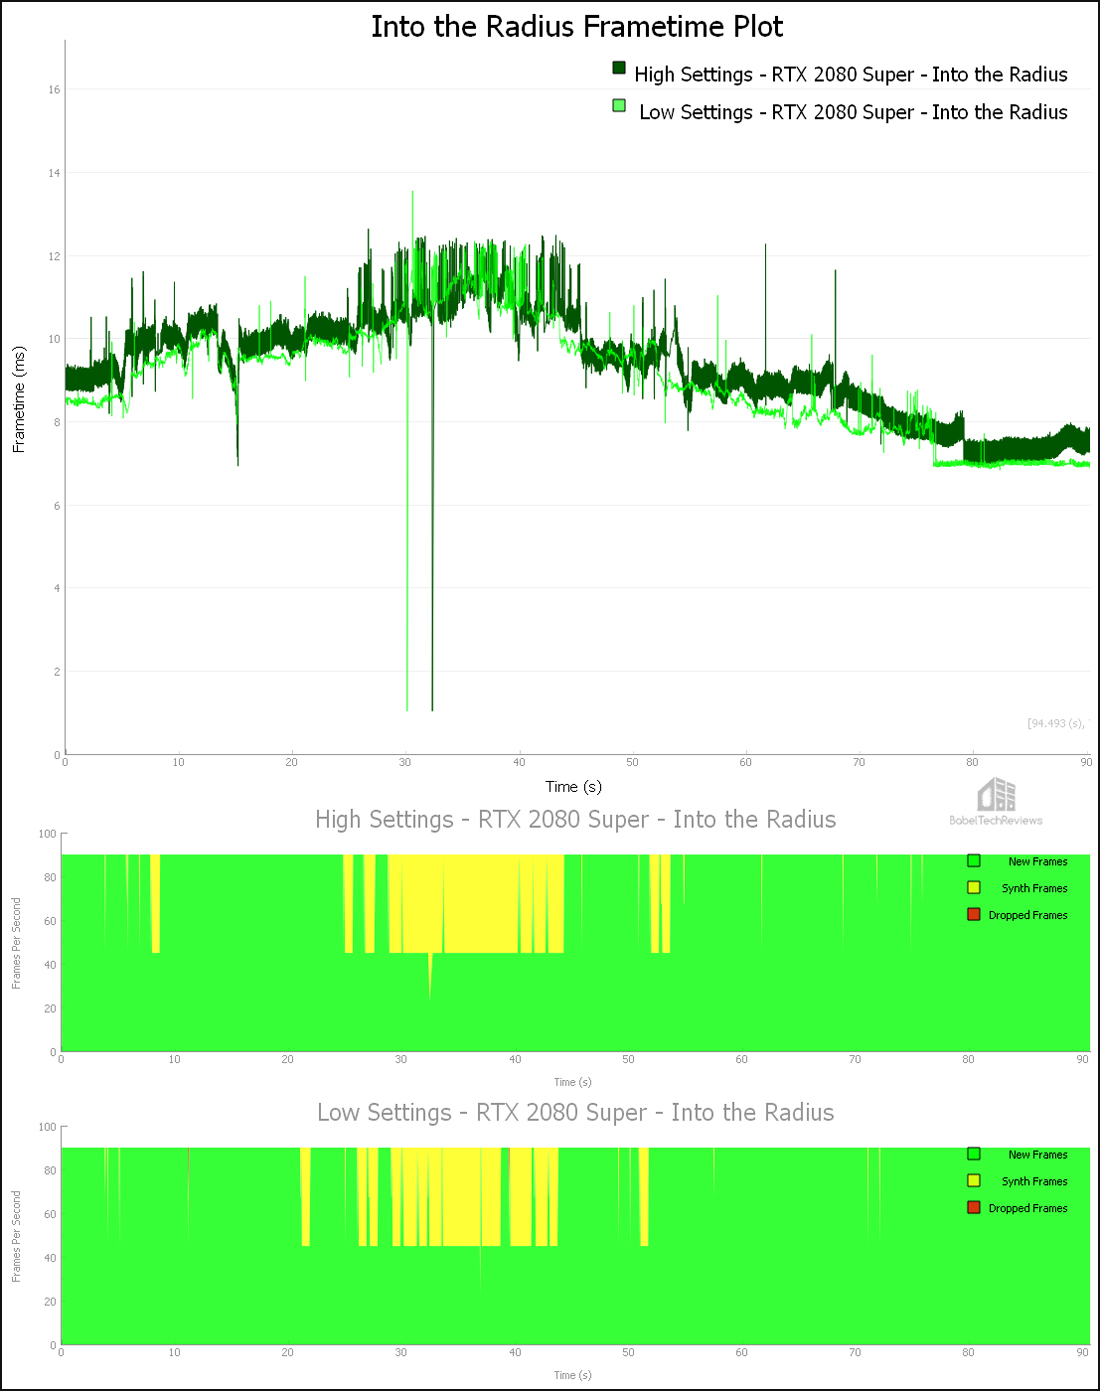
Task: Click 'Time (s)' label under High Settings chart
Action: 573,1082
